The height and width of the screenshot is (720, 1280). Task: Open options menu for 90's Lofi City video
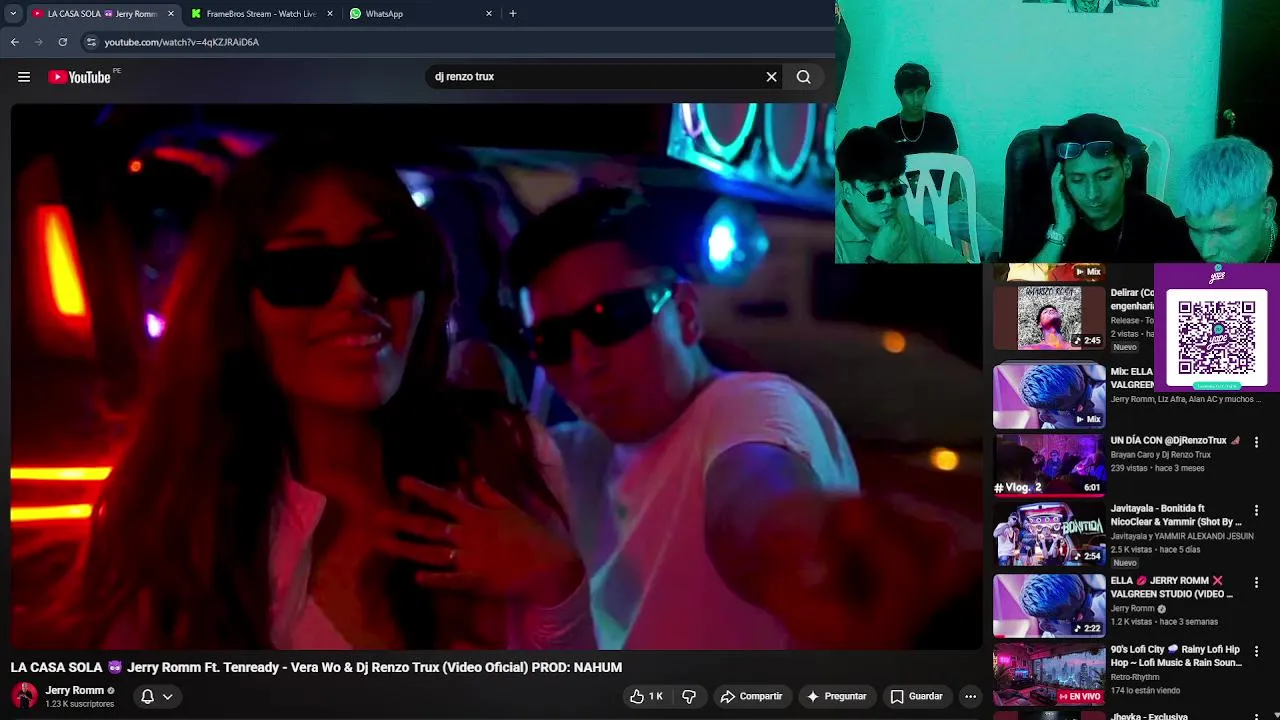(1256, 651)
